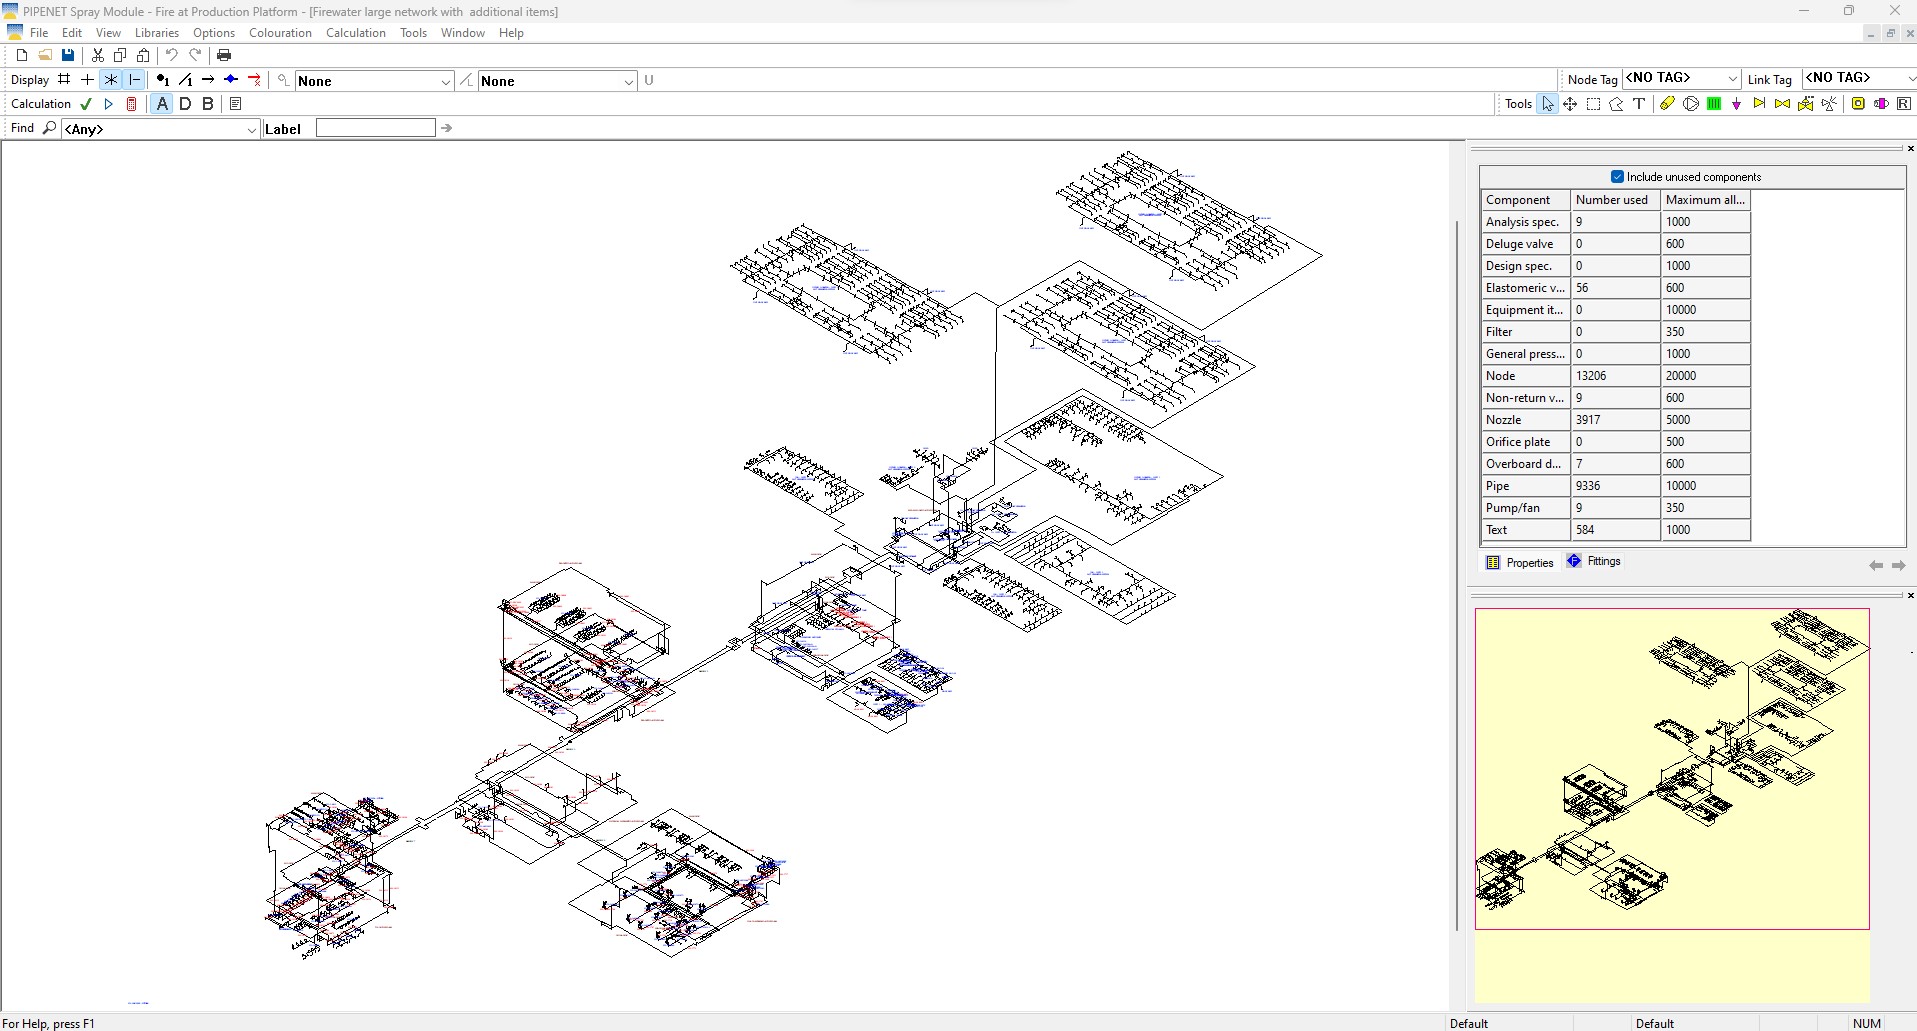Open the Window menu
Screen dimensions: 1917x1031
click(463, 33)
